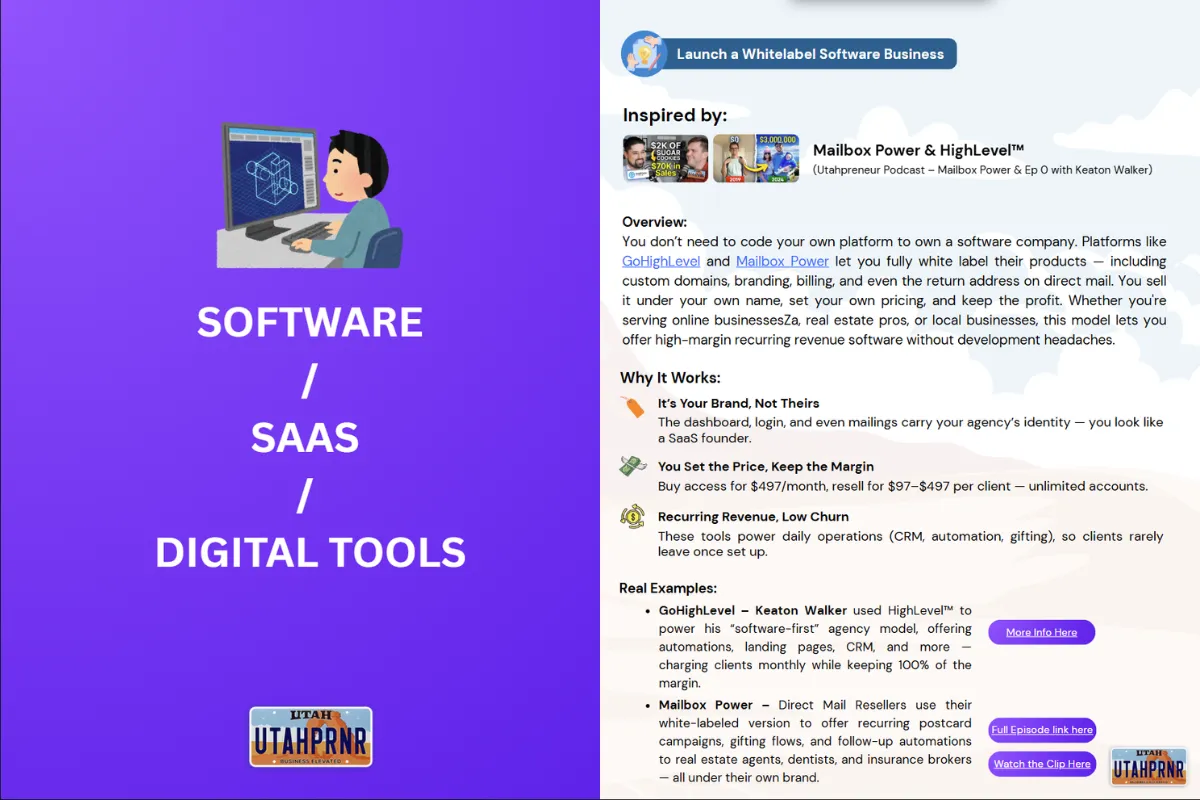Image resolution: width=1200 pixels, height=800 pixels.
Task: Click the Mailbox Power & HighLevel™ title
Action: pos(918,150)
